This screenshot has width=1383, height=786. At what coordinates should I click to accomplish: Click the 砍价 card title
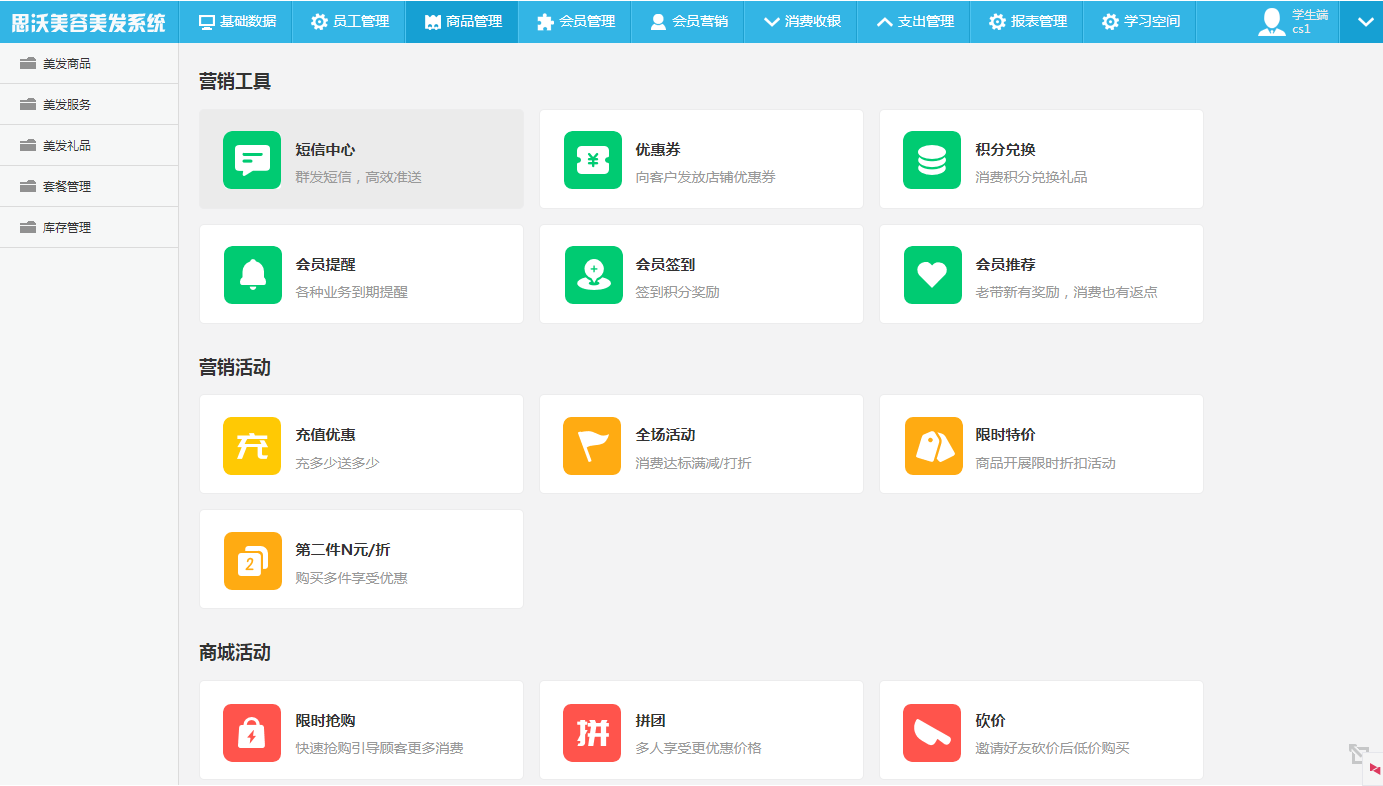click(x=990, y=721)
